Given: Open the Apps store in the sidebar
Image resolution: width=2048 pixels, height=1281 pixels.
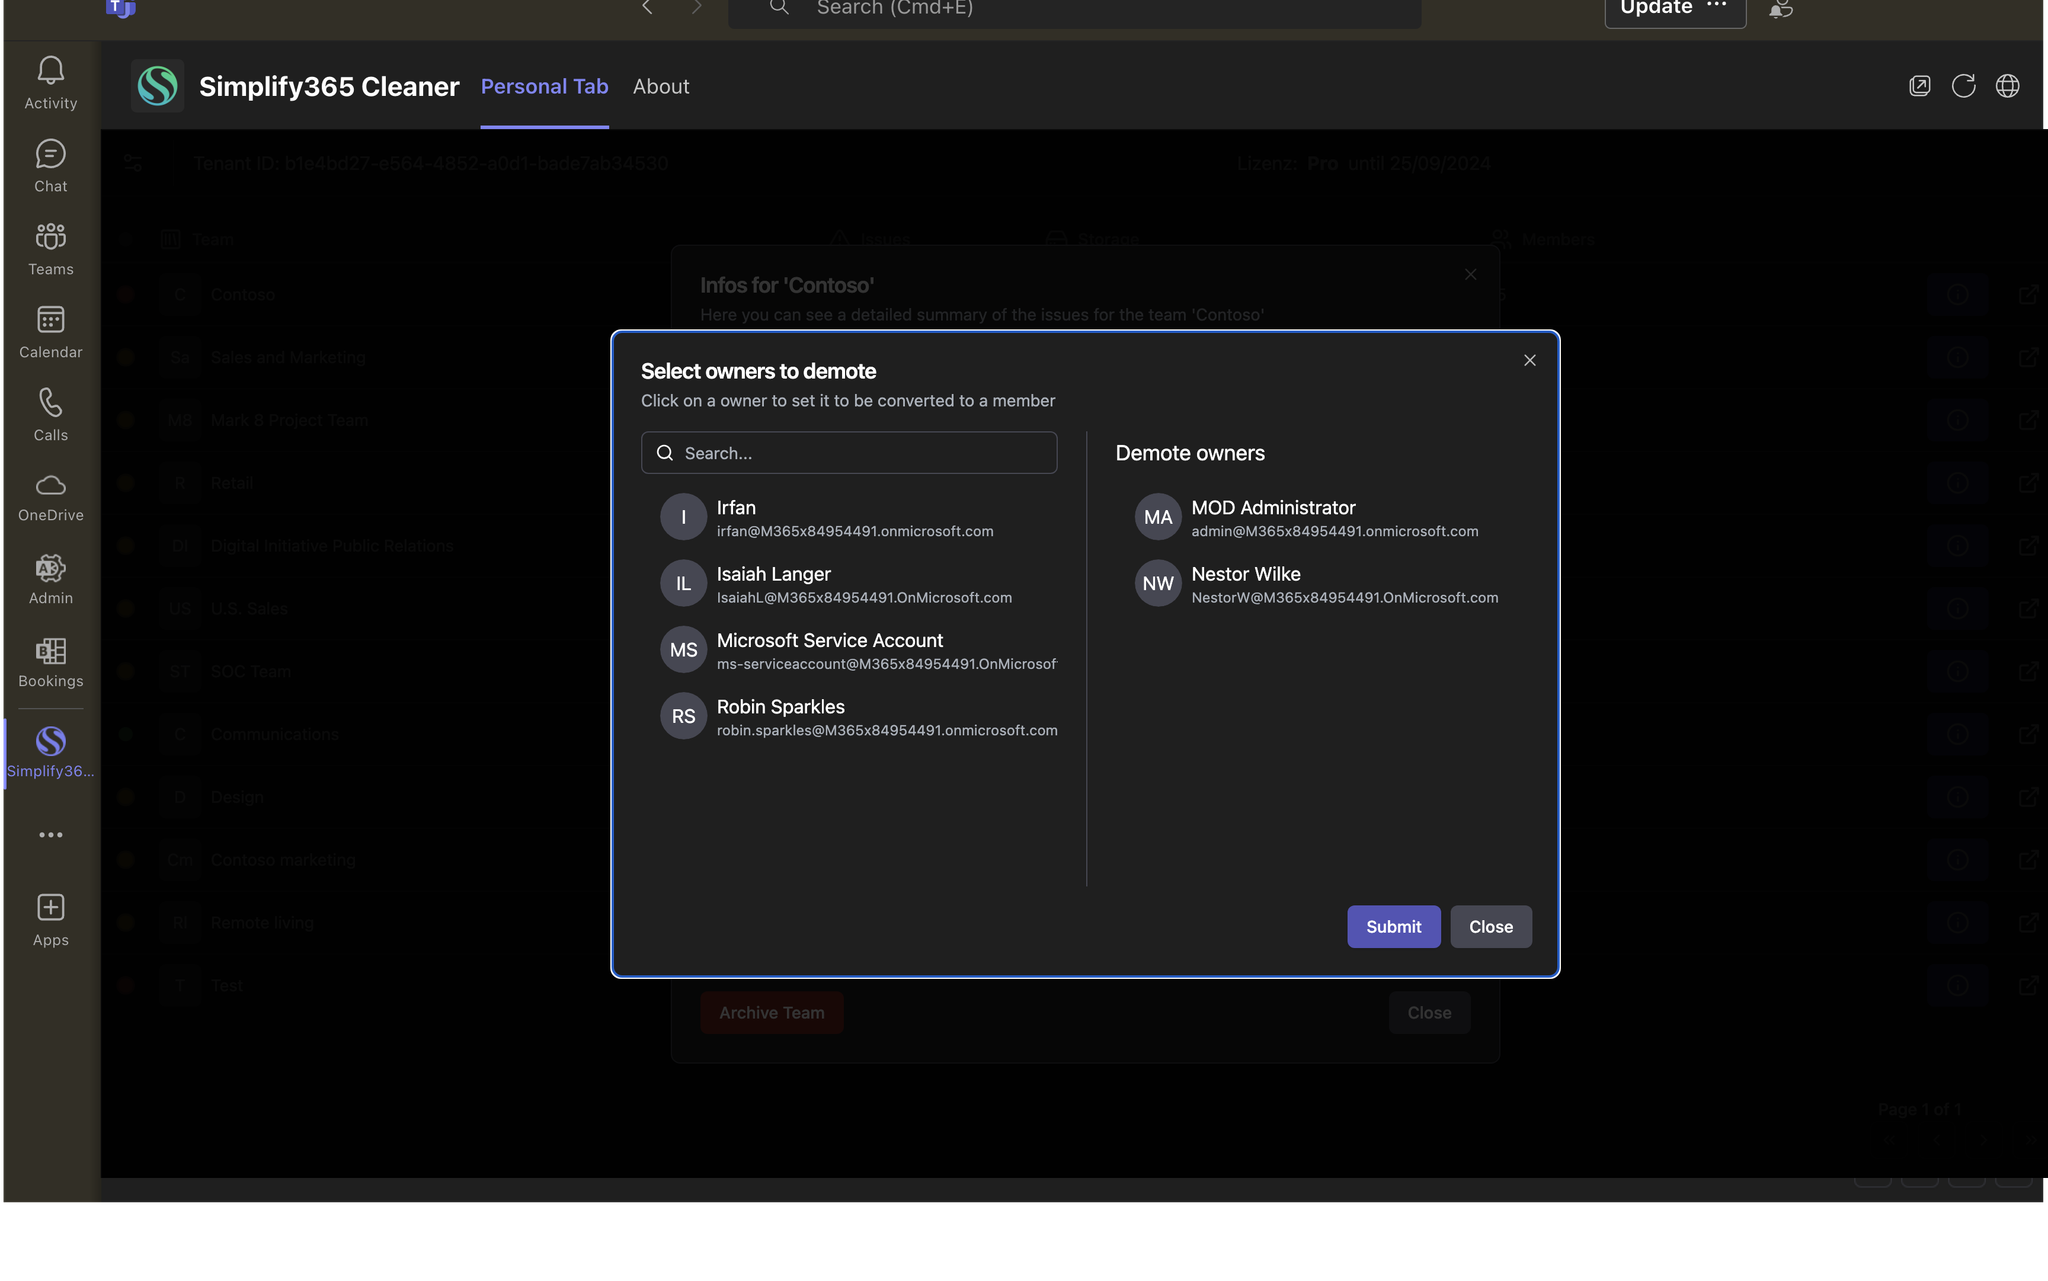Looking at the screenshot, I should tap(50, 920).
